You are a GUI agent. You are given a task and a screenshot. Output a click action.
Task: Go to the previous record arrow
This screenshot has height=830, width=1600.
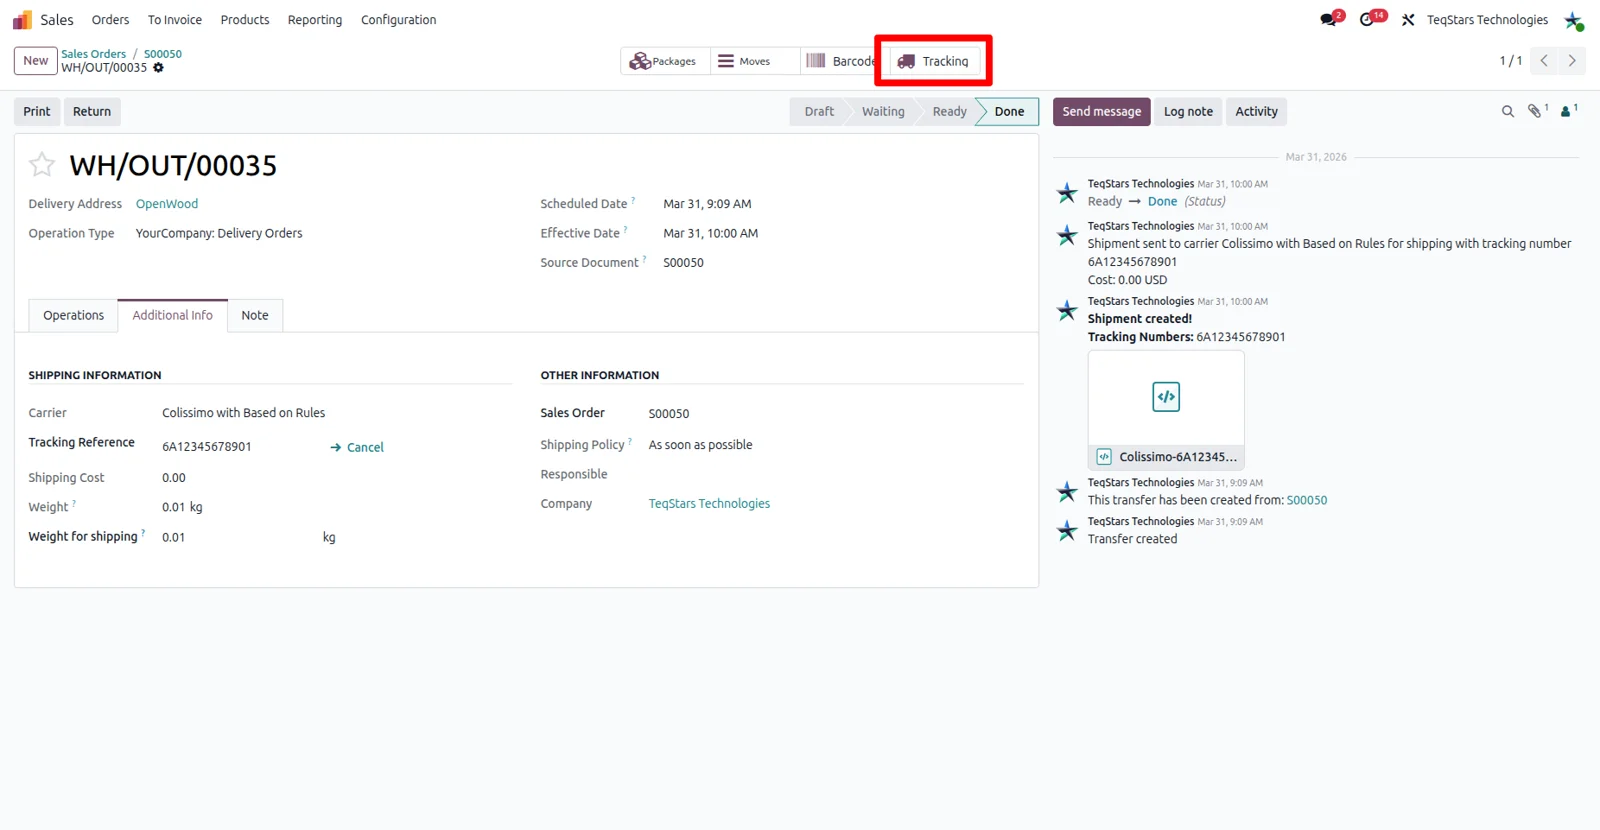1544,61
